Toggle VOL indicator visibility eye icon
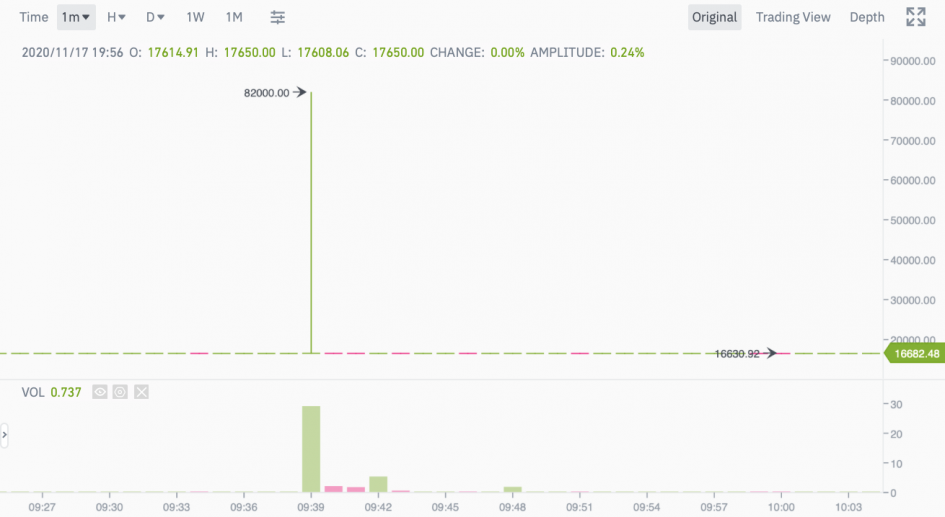The height and width of the screenshot is (517, 945). tap(100, 392)
